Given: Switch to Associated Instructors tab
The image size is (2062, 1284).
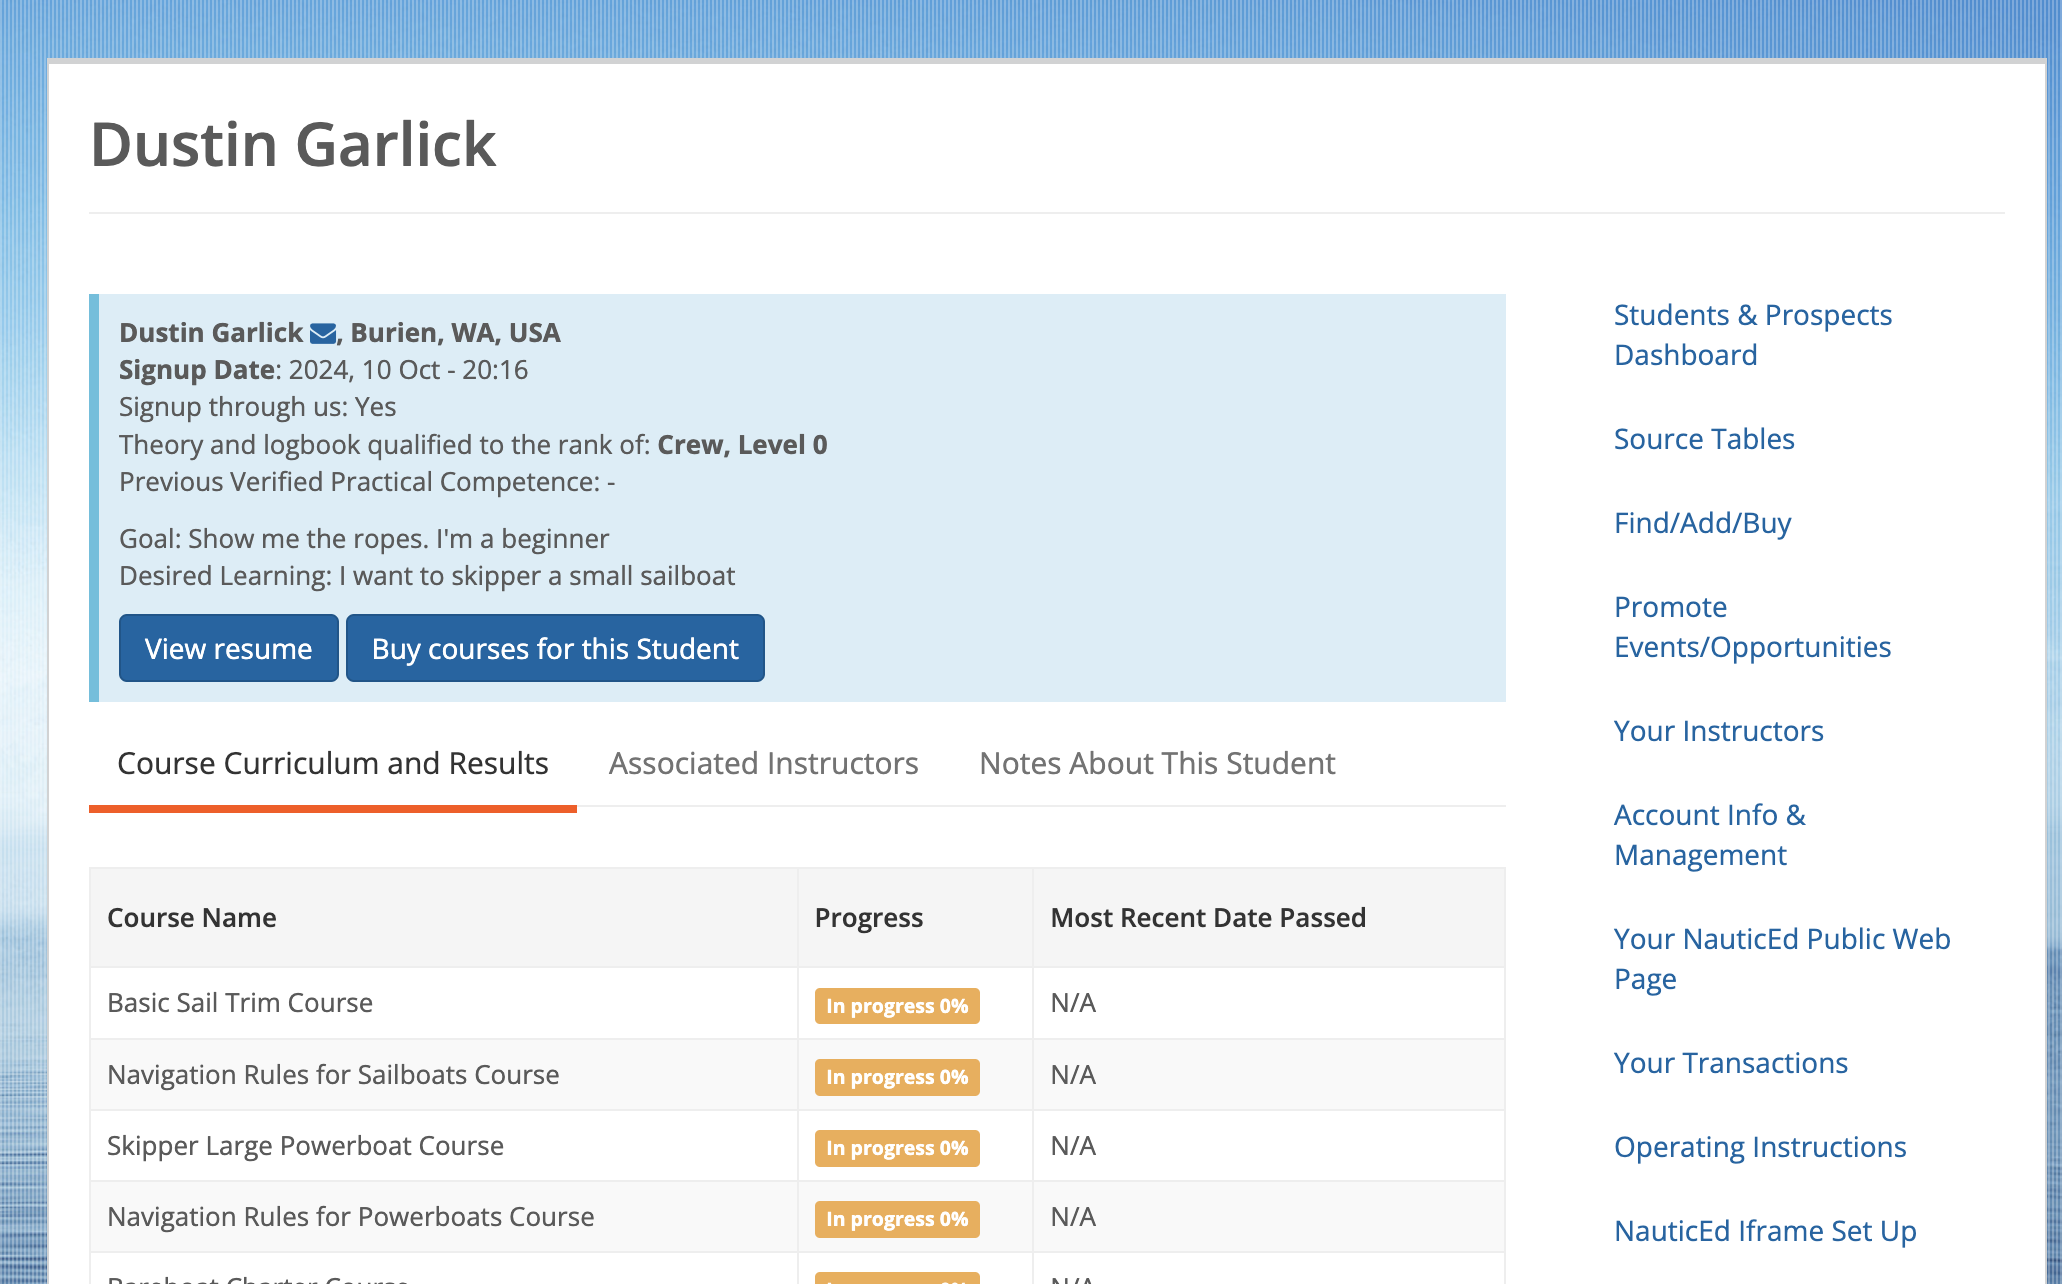Looking at the screenshot, I should (x=763, y=763).
